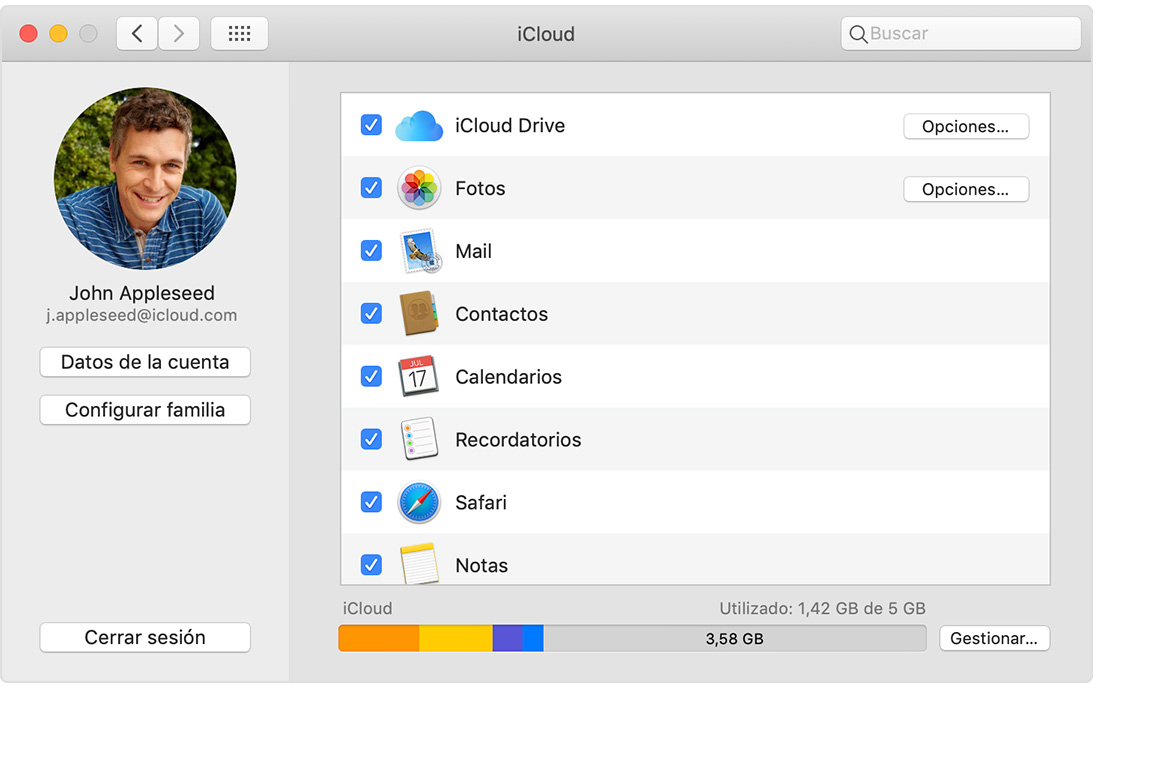Click the yellow segment of storage bar
The width and height of the screenshot is (1166, 768).
(456, 638)
